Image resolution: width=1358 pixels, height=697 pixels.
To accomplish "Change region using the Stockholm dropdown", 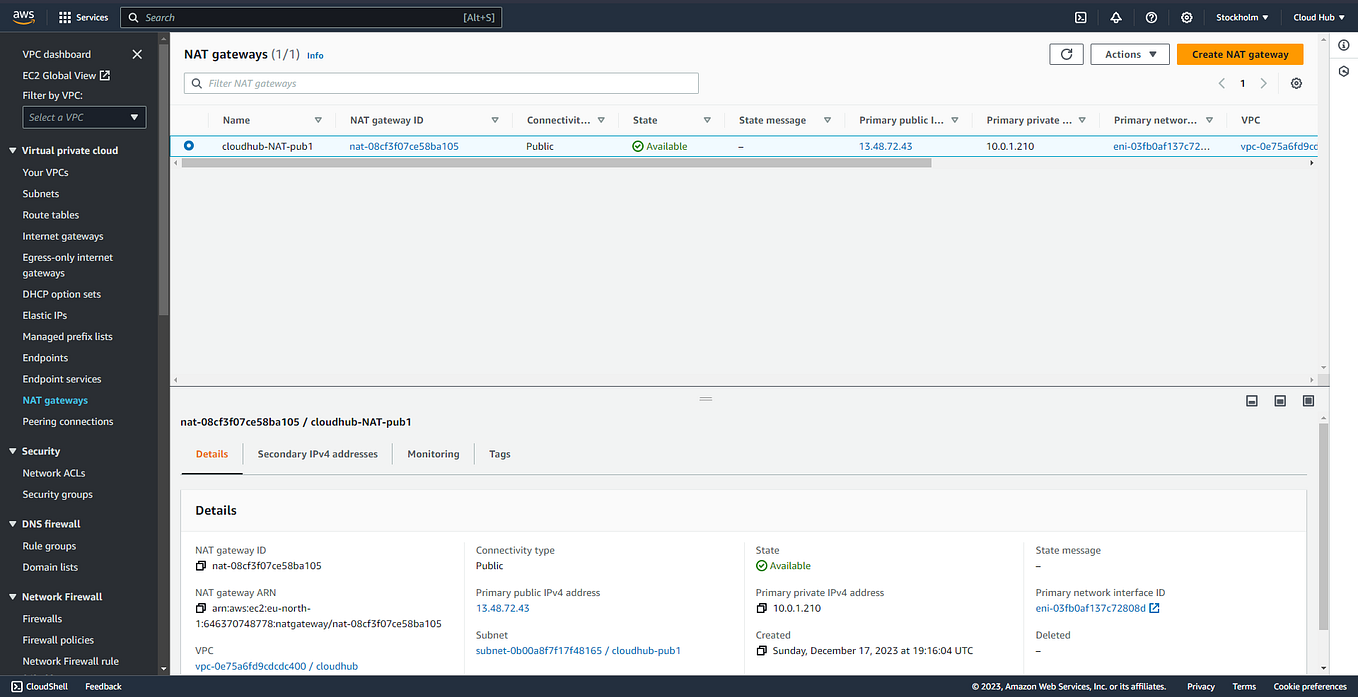I will (1241, 17).
